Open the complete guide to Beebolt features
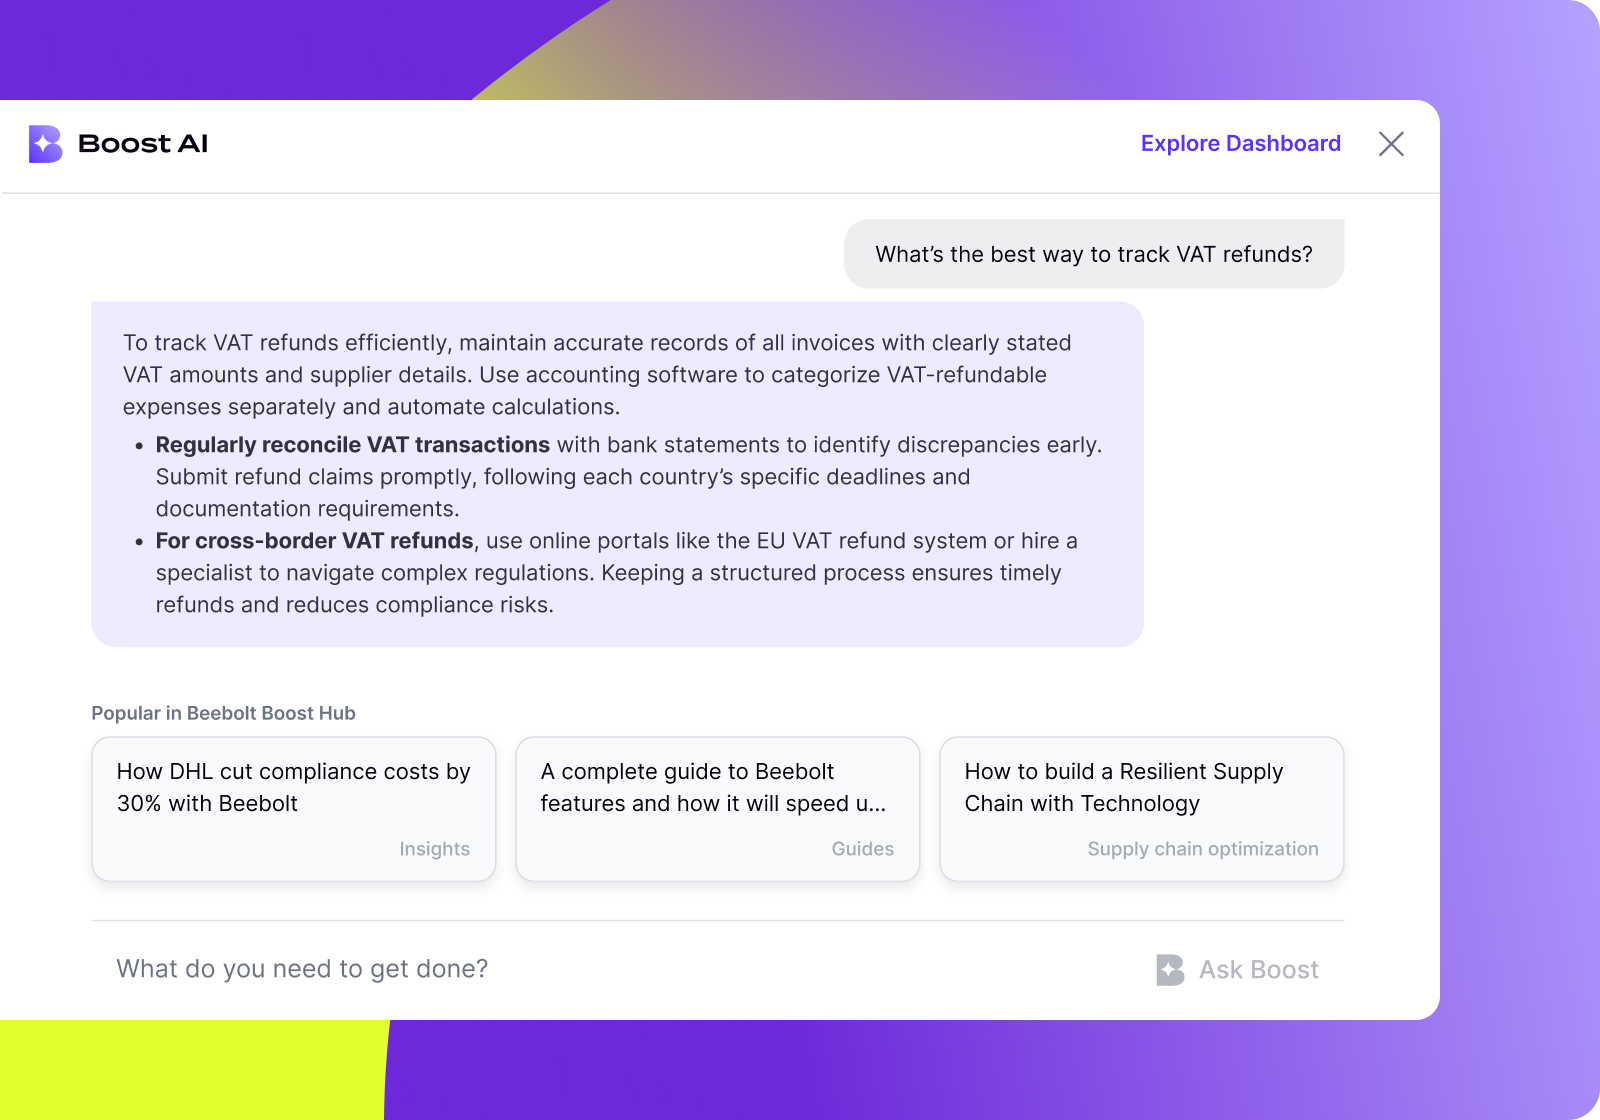This screenshot has width=1600, height=1120. (x=717, y=808)
